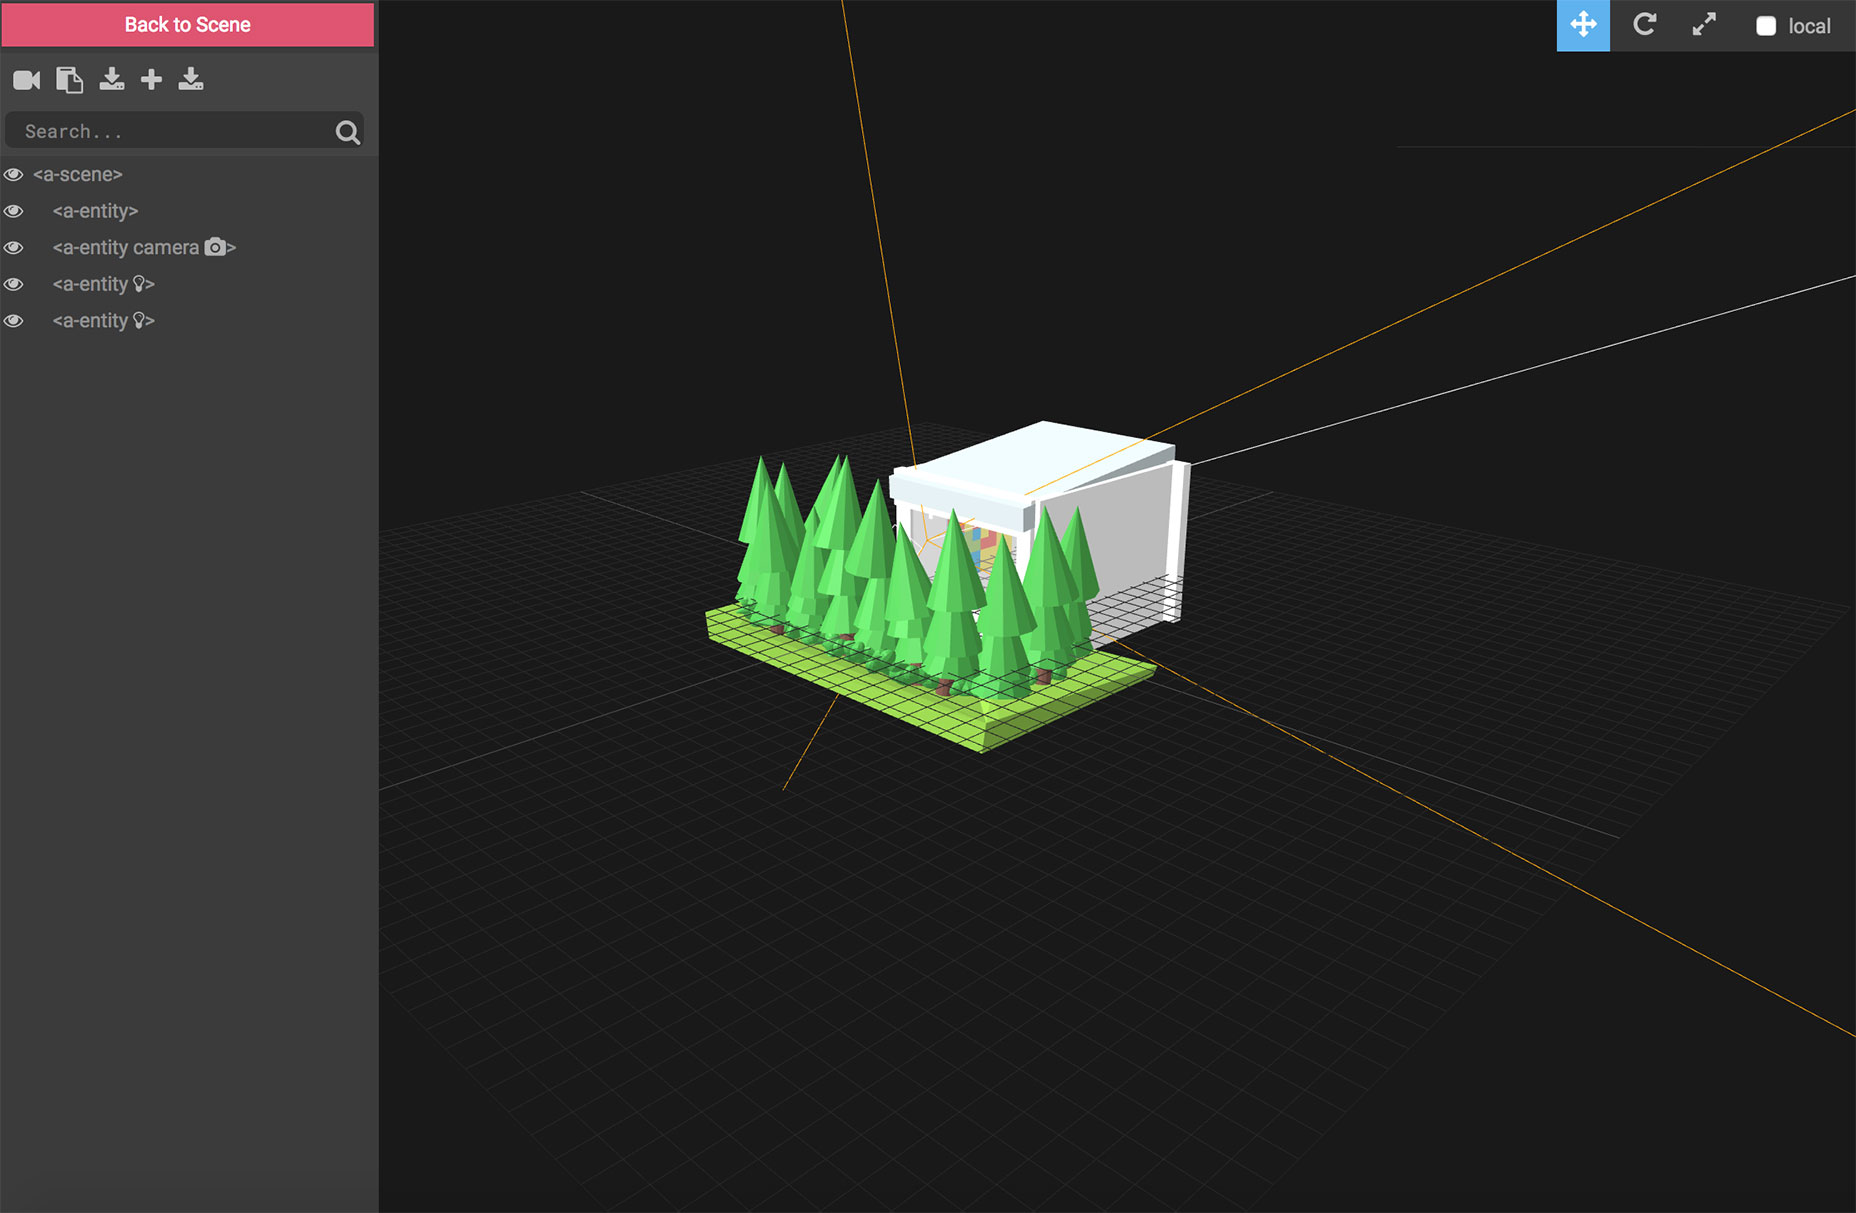Toggle visibility of the camera entity
The height and width of the screenshot is (1213, 1856).
[14, 248]
